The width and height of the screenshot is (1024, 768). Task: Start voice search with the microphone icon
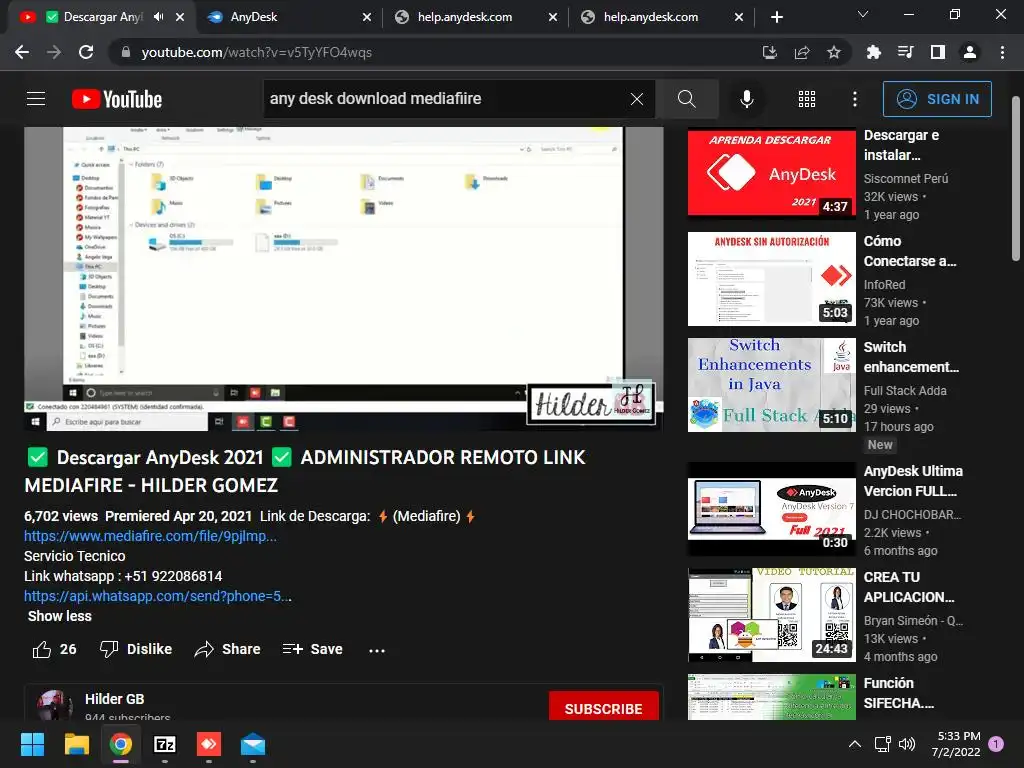[746, 99]
